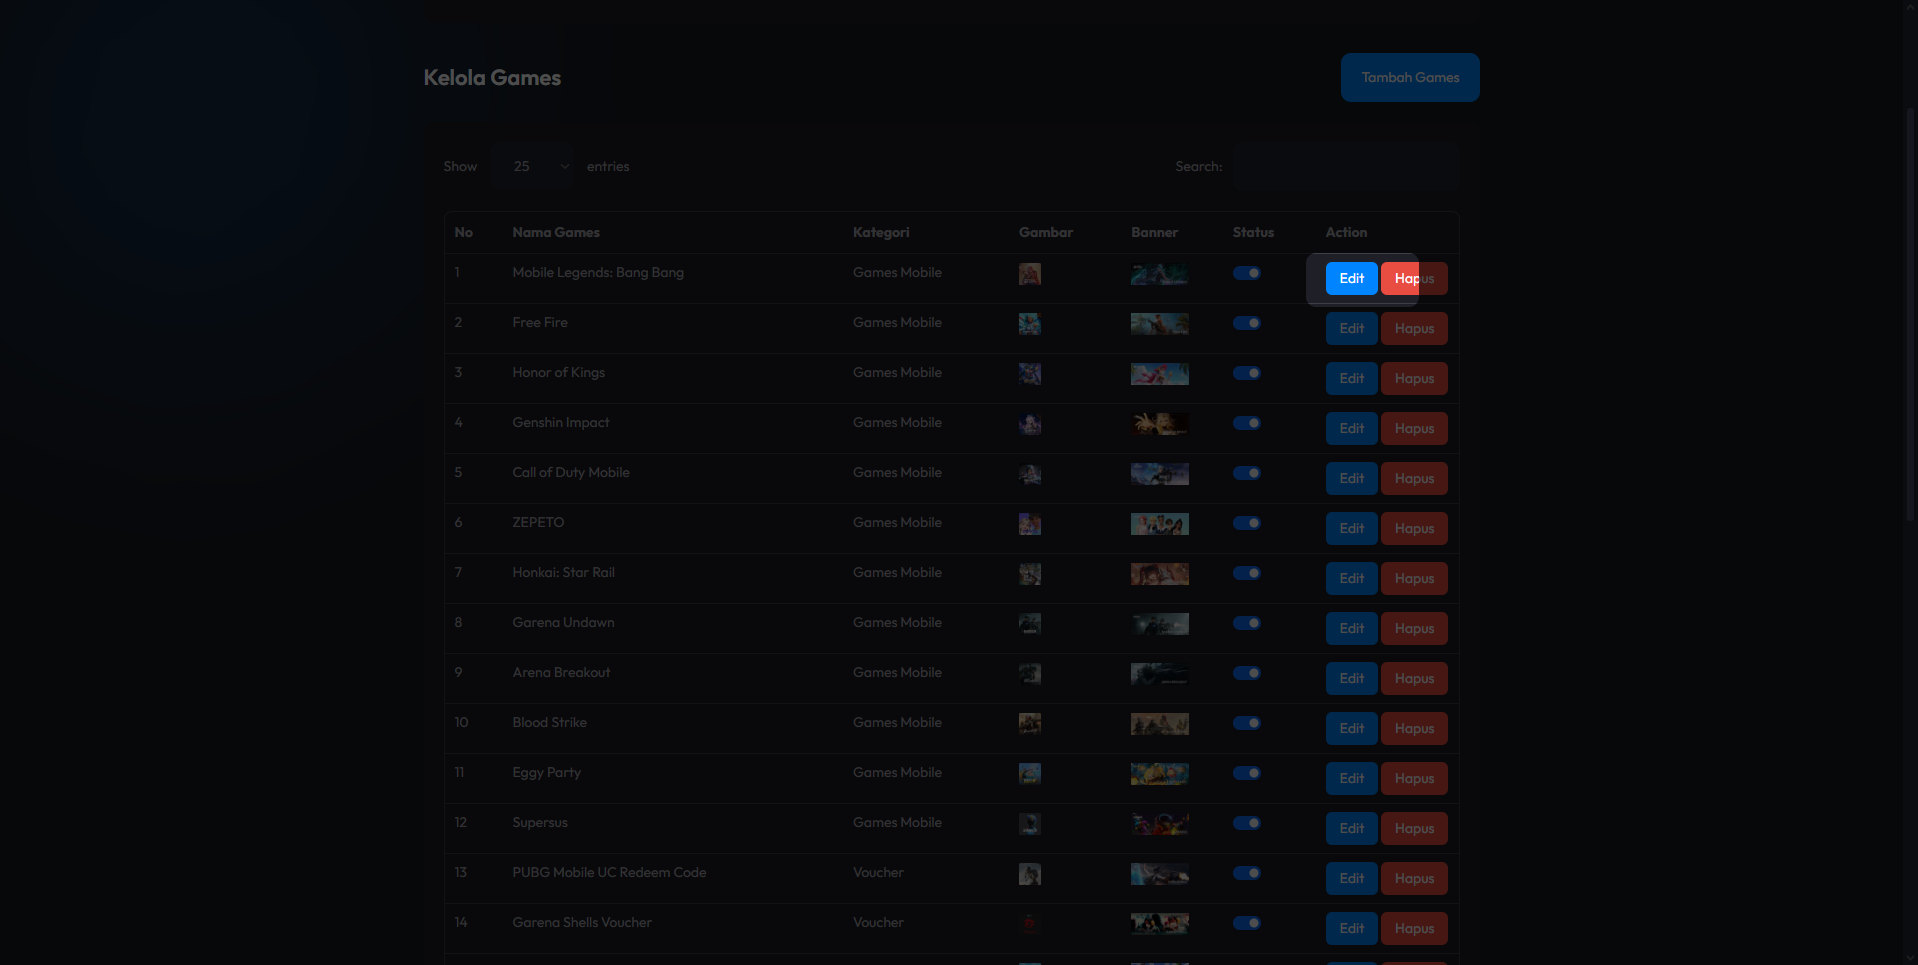Edit the PUBG Mobile UC Redeem Code entry
The image size is (1918, 965).
pos(1351,878)
